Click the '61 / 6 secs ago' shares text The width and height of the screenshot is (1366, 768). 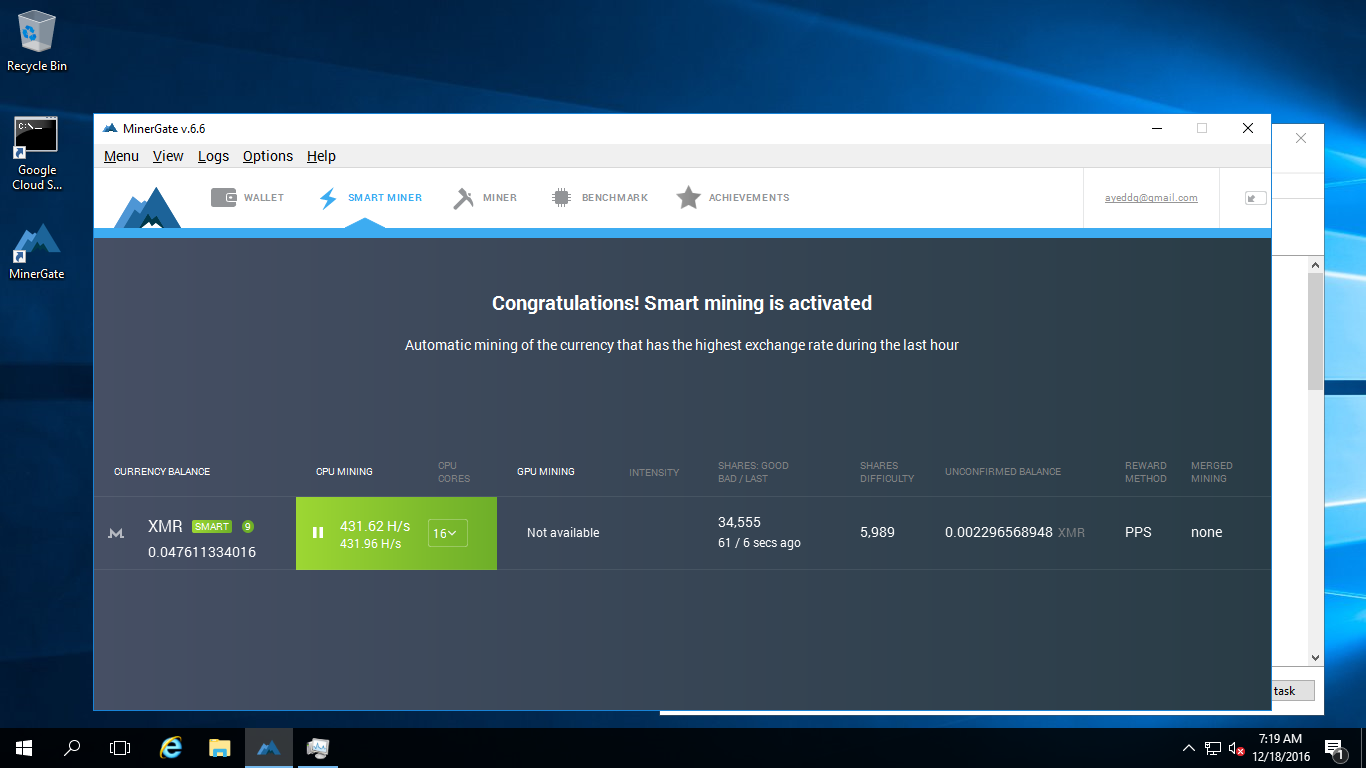759,543
